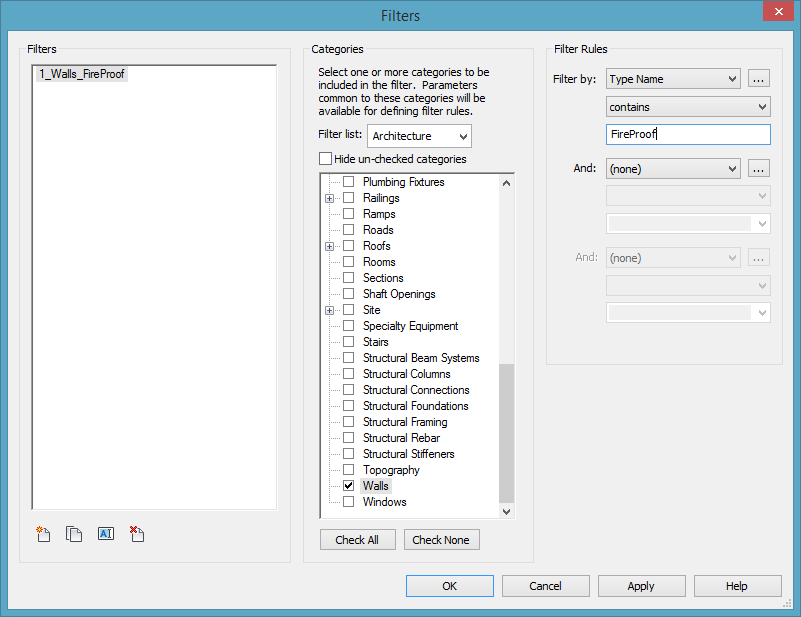Select the Structural Foundations label

point(415,406)
